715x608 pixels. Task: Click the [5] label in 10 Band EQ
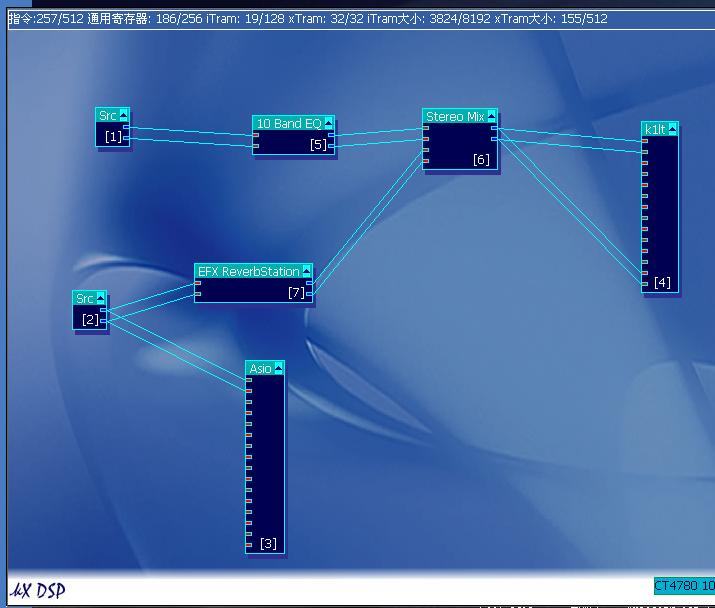click(x=318, y=145)
